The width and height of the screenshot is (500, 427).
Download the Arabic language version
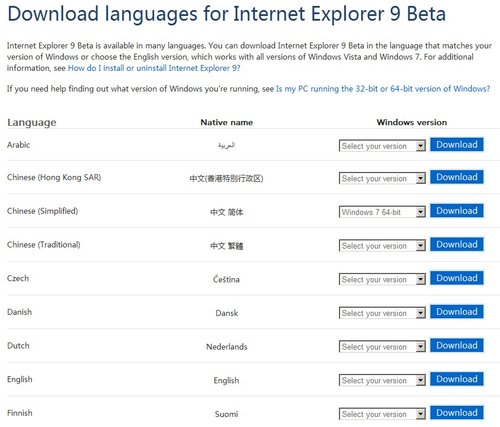(x=457, y=144)
